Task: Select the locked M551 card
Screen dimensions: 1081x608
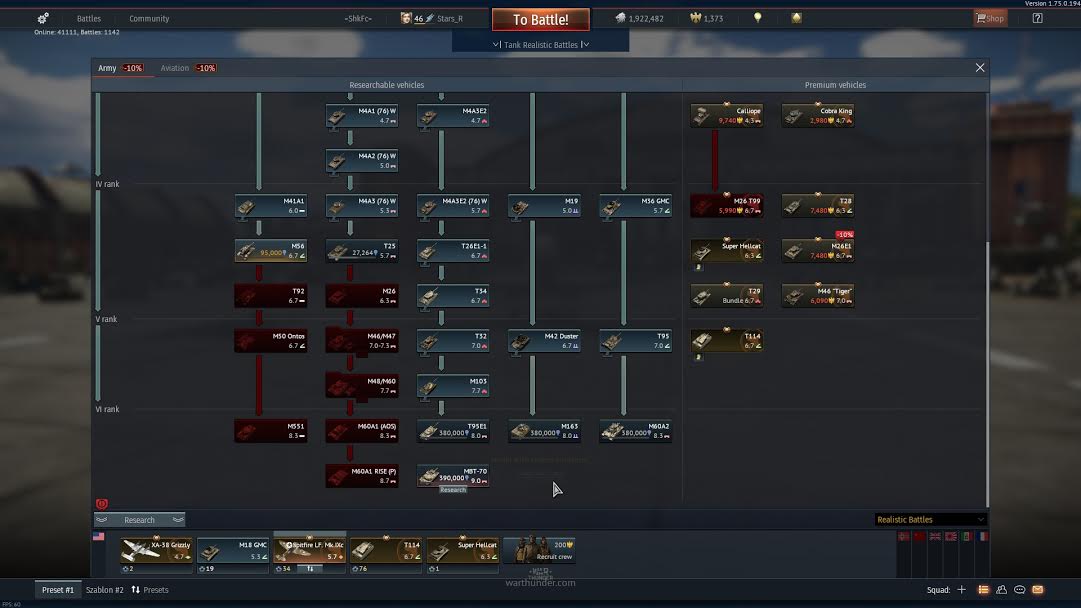Action: (x=270, y=431)
